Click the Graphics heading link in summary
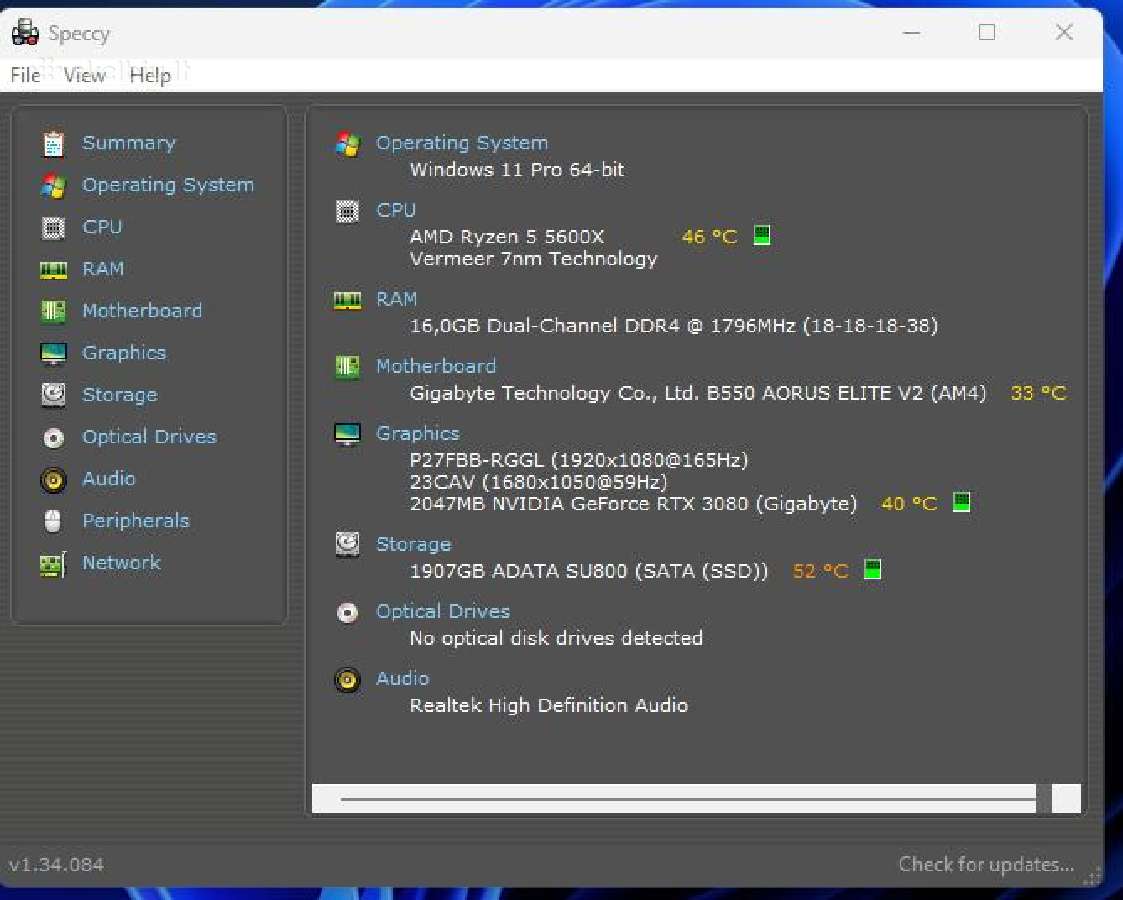 418,434
